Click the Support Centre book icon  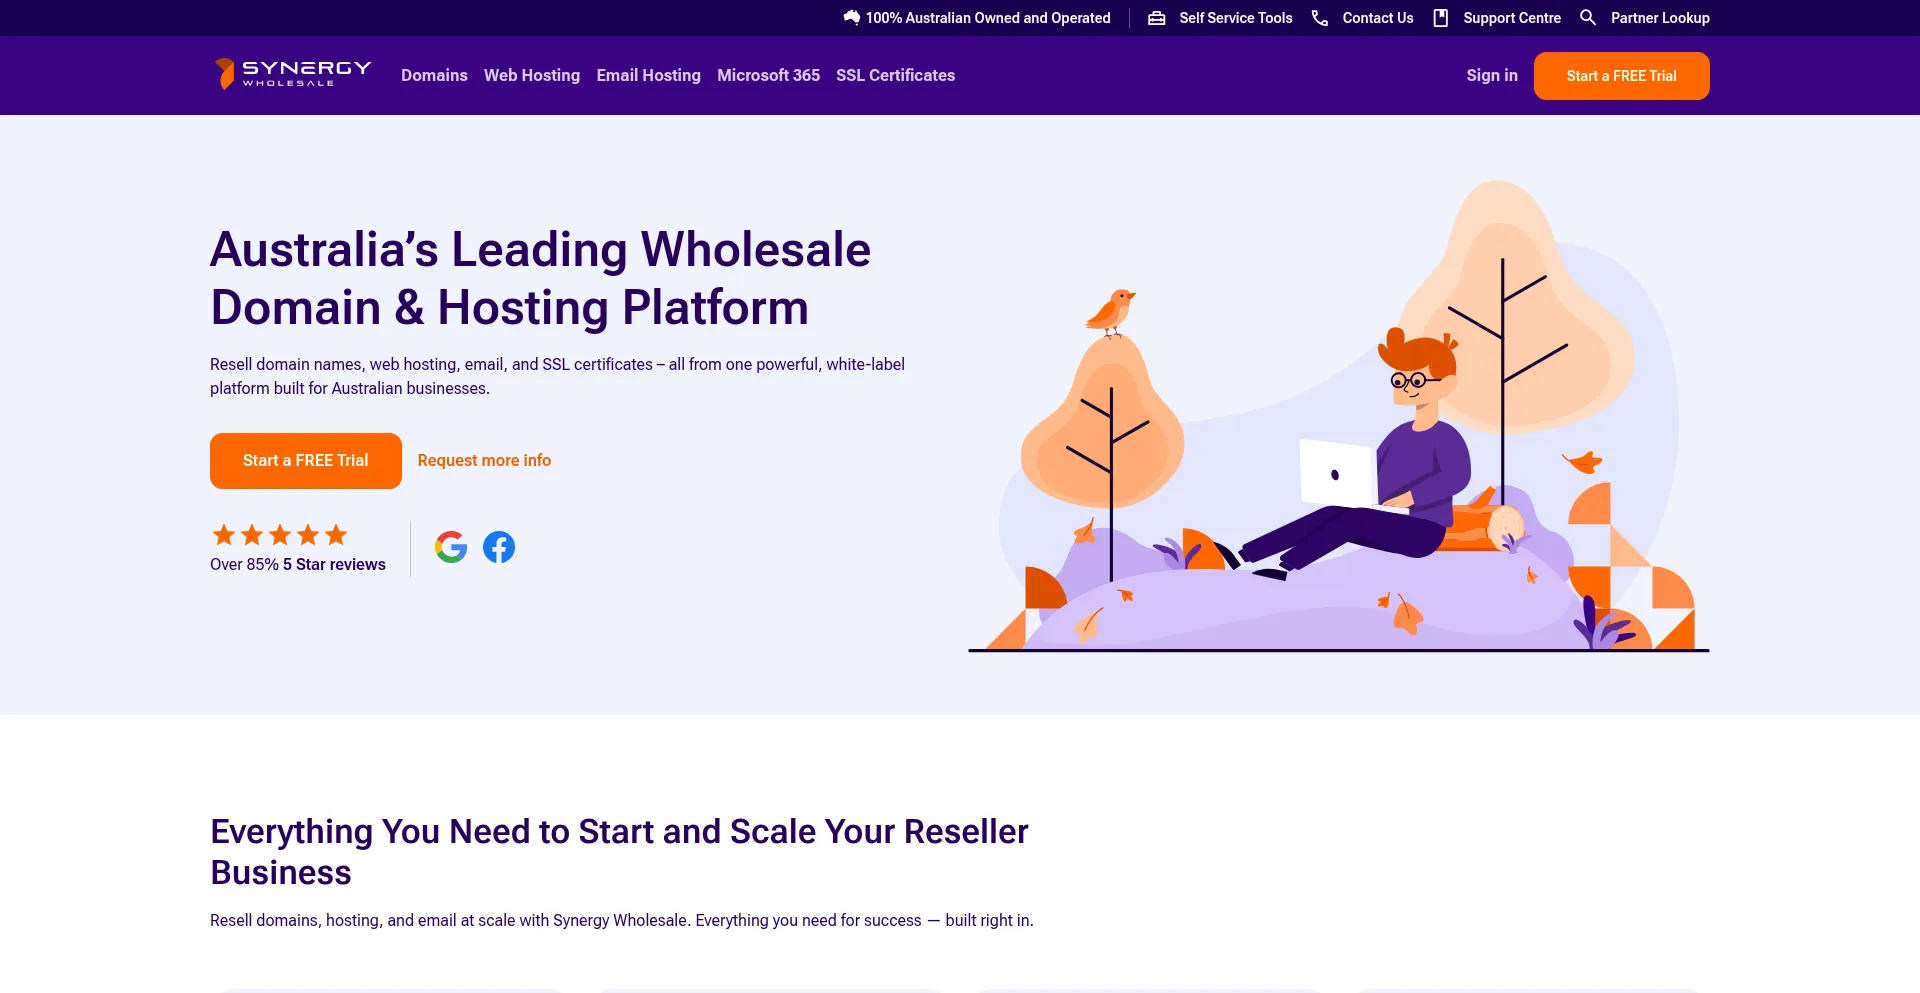pos(1440,18)
